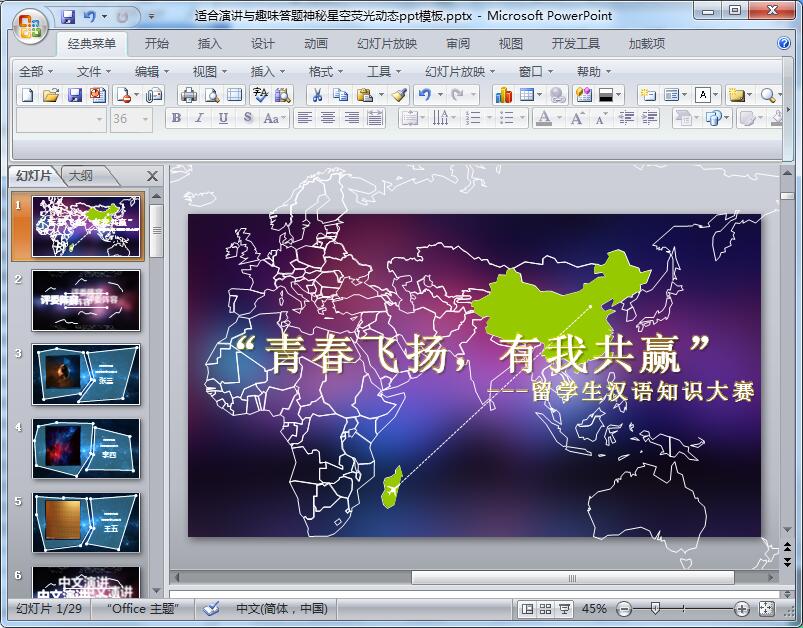Open the 设计 ribbon tab
This screenshot has height=628, width=803.
point(263,44)
